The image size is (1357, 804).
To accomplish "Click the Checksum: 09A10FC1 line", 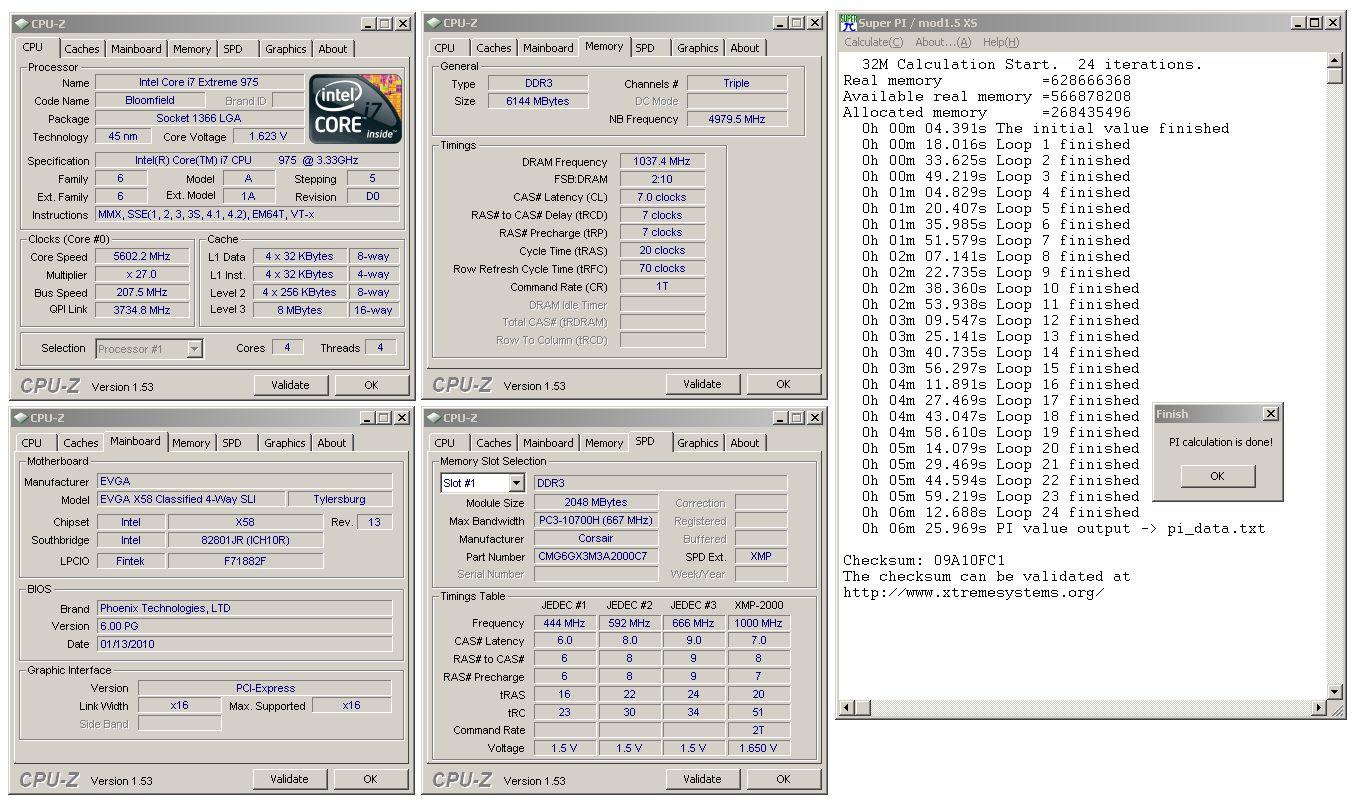I will tap(924, 560).
